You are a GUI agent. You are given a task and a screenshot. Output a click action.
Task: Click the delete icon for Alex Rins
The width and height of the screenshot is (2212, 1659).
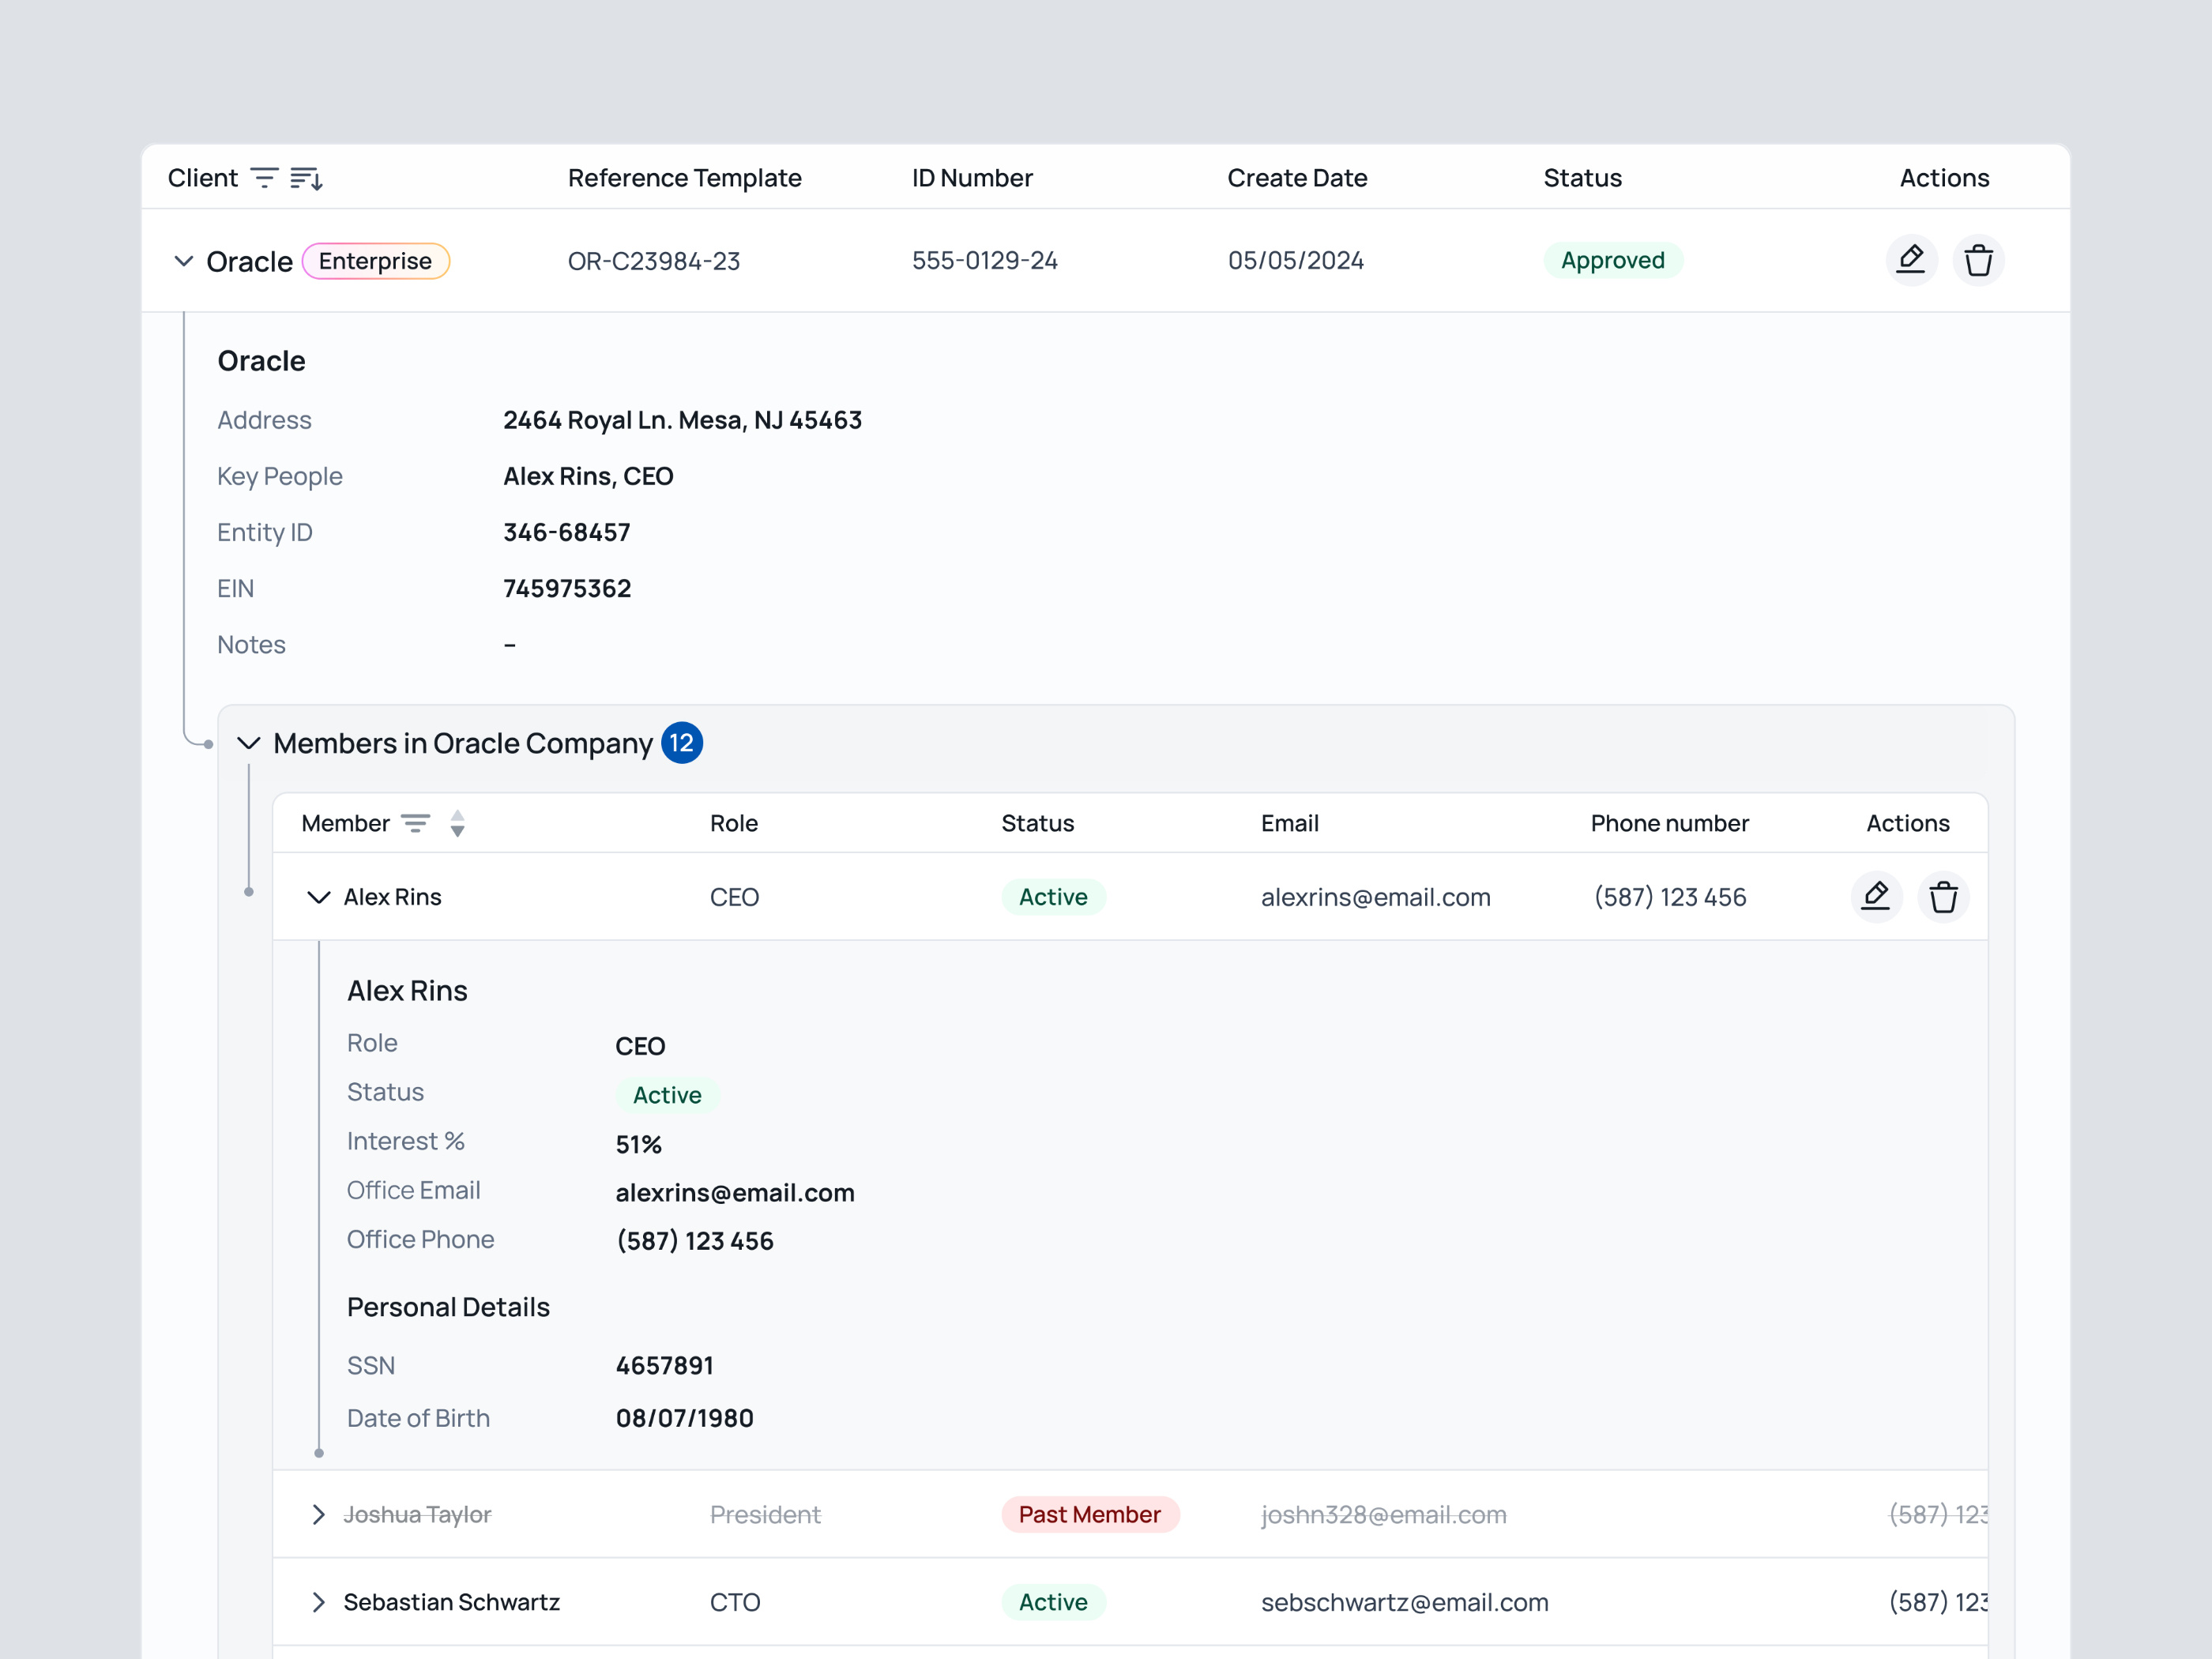(x=1944, y=896)
